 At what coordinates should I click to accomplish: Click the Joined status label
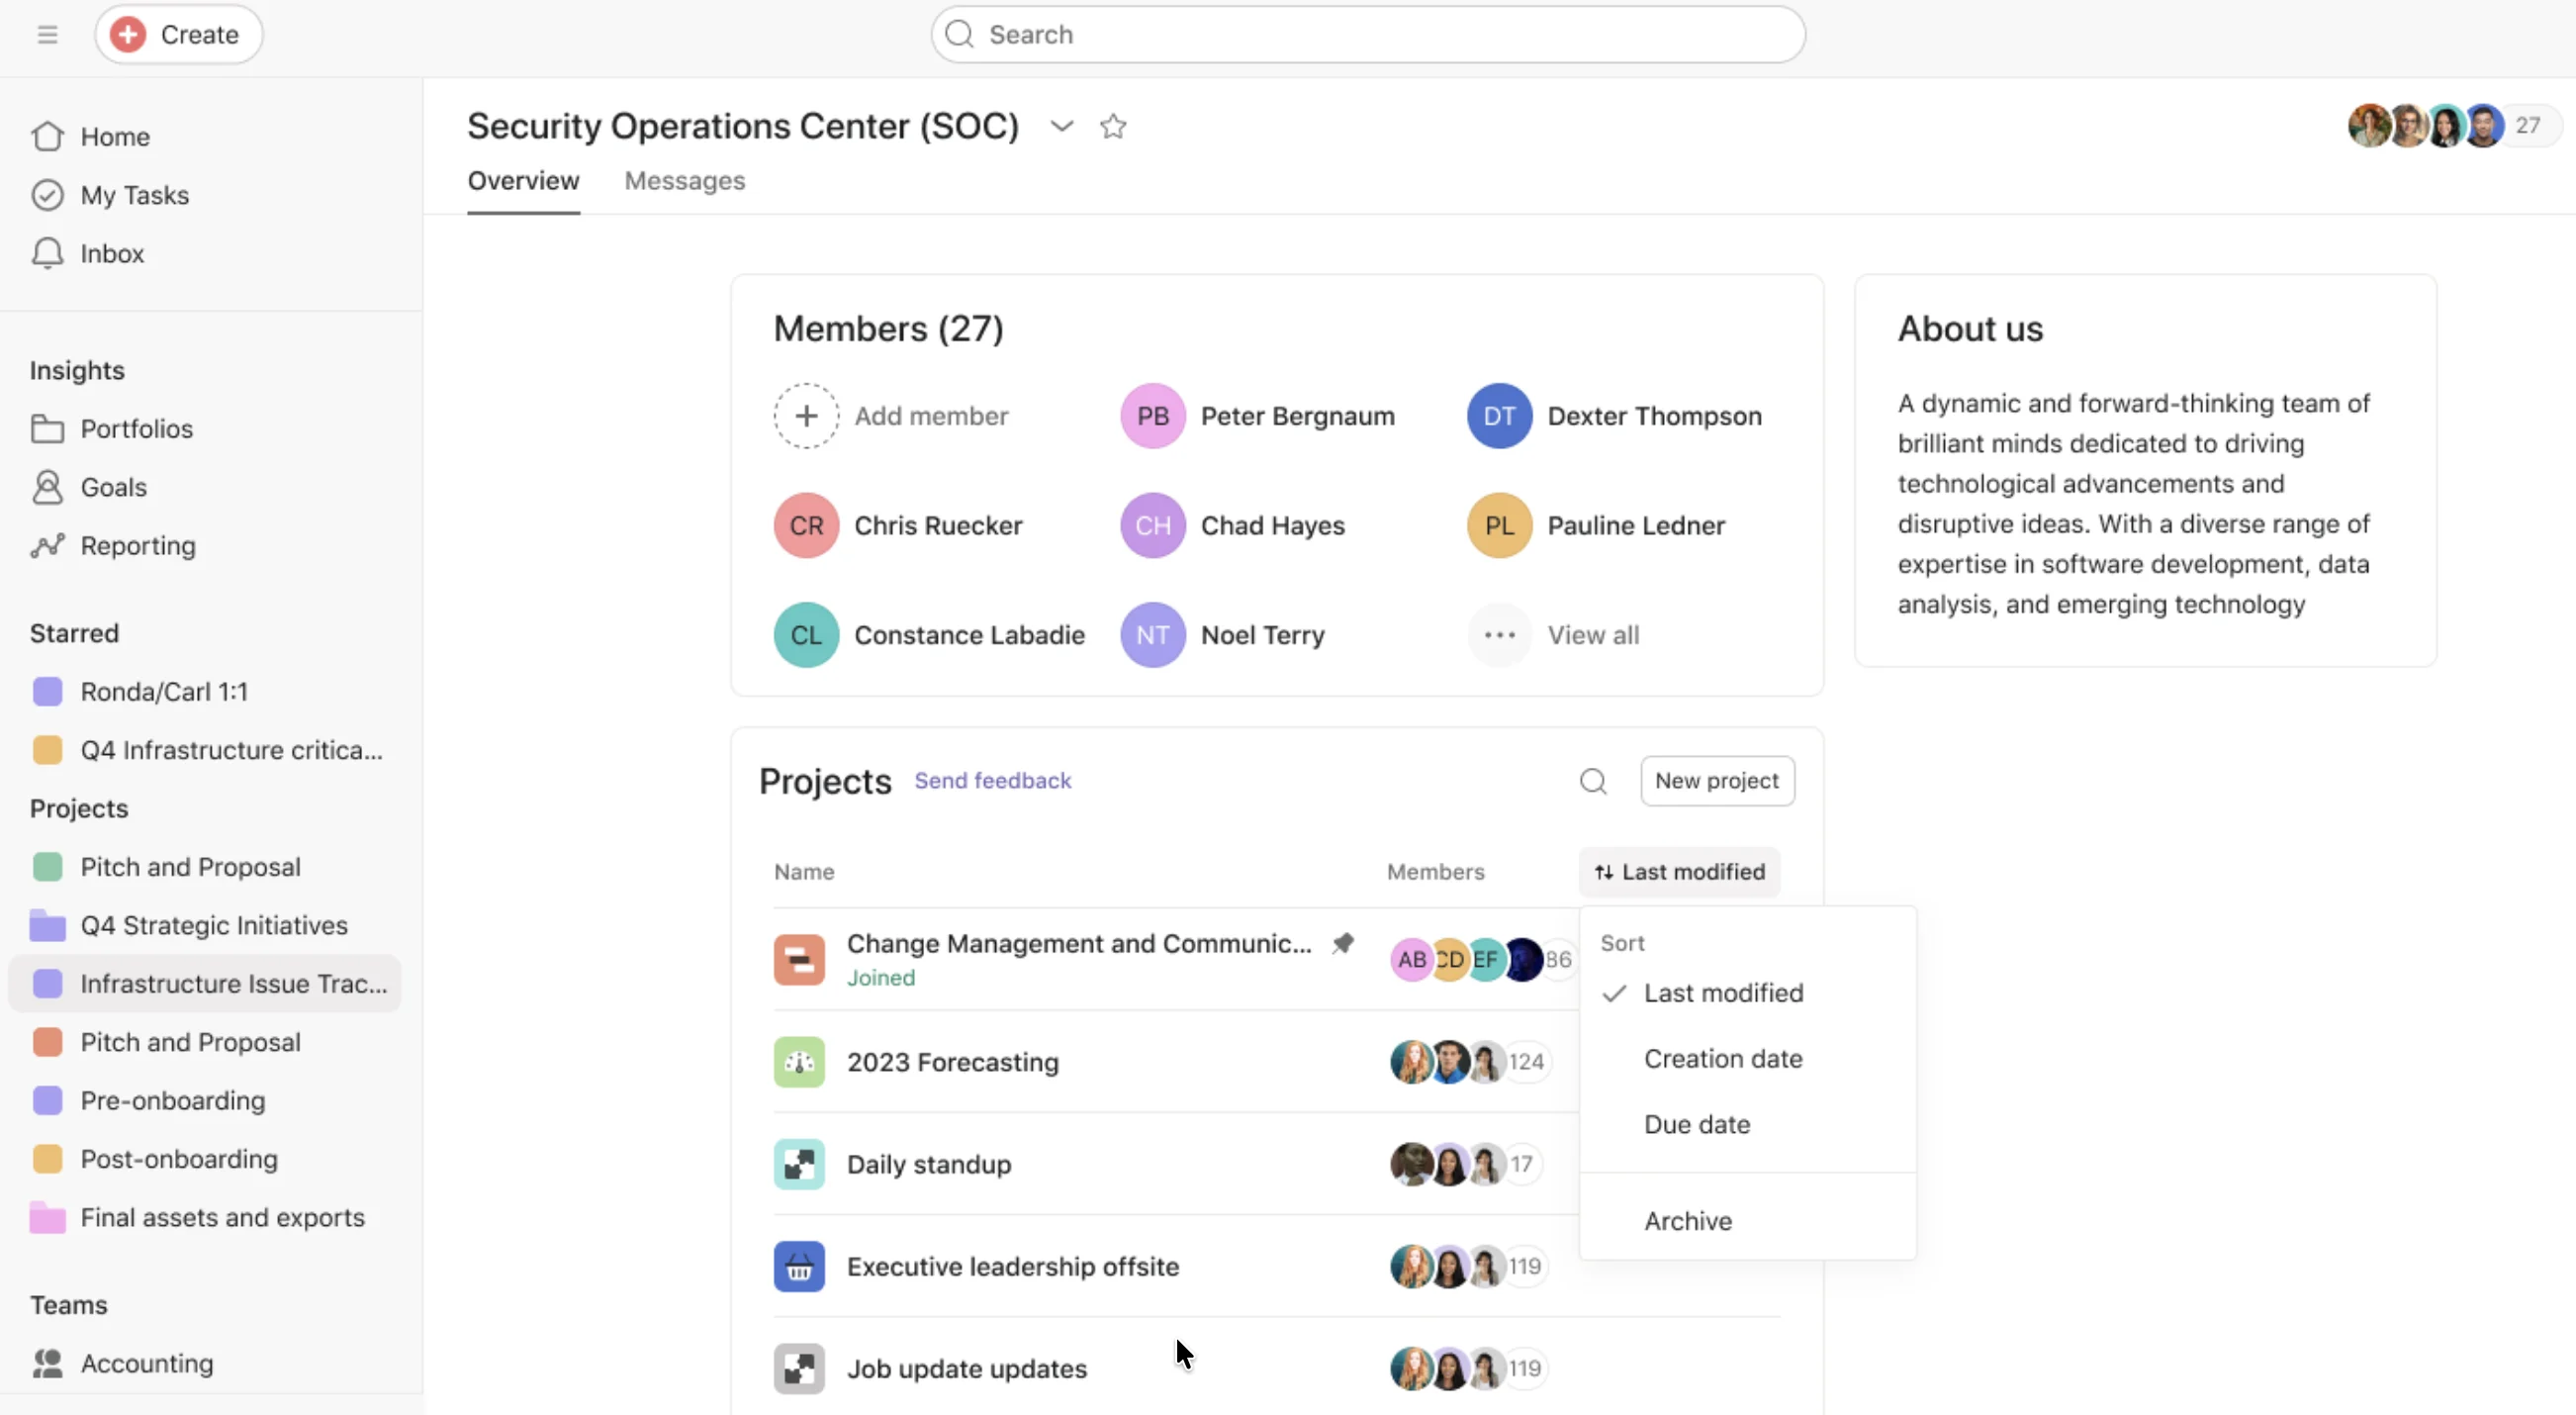(881, 978)
